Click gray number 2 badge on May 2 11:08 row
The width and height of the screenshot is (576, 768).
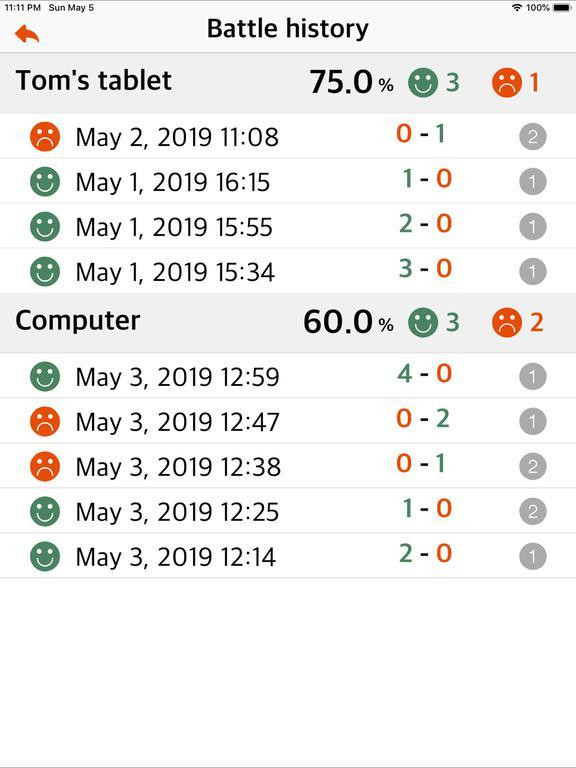(533, 137)
